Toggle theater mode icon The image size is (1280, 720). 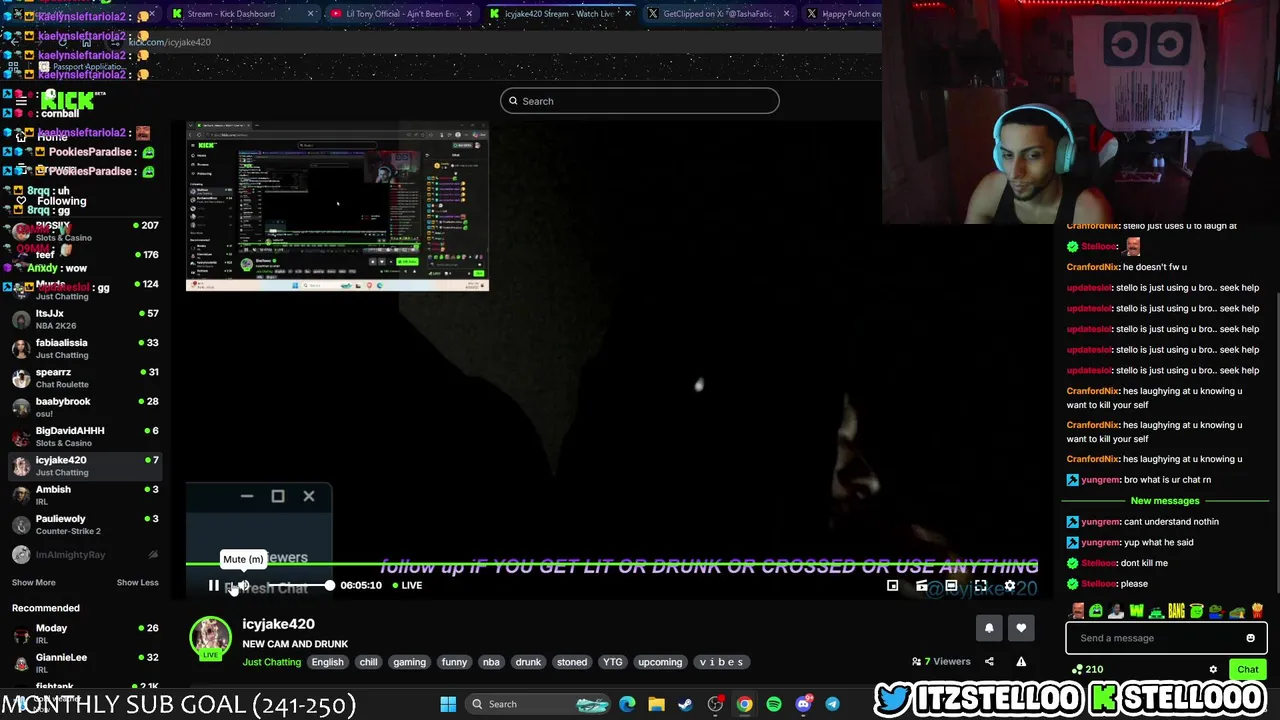tap(951, 586)
